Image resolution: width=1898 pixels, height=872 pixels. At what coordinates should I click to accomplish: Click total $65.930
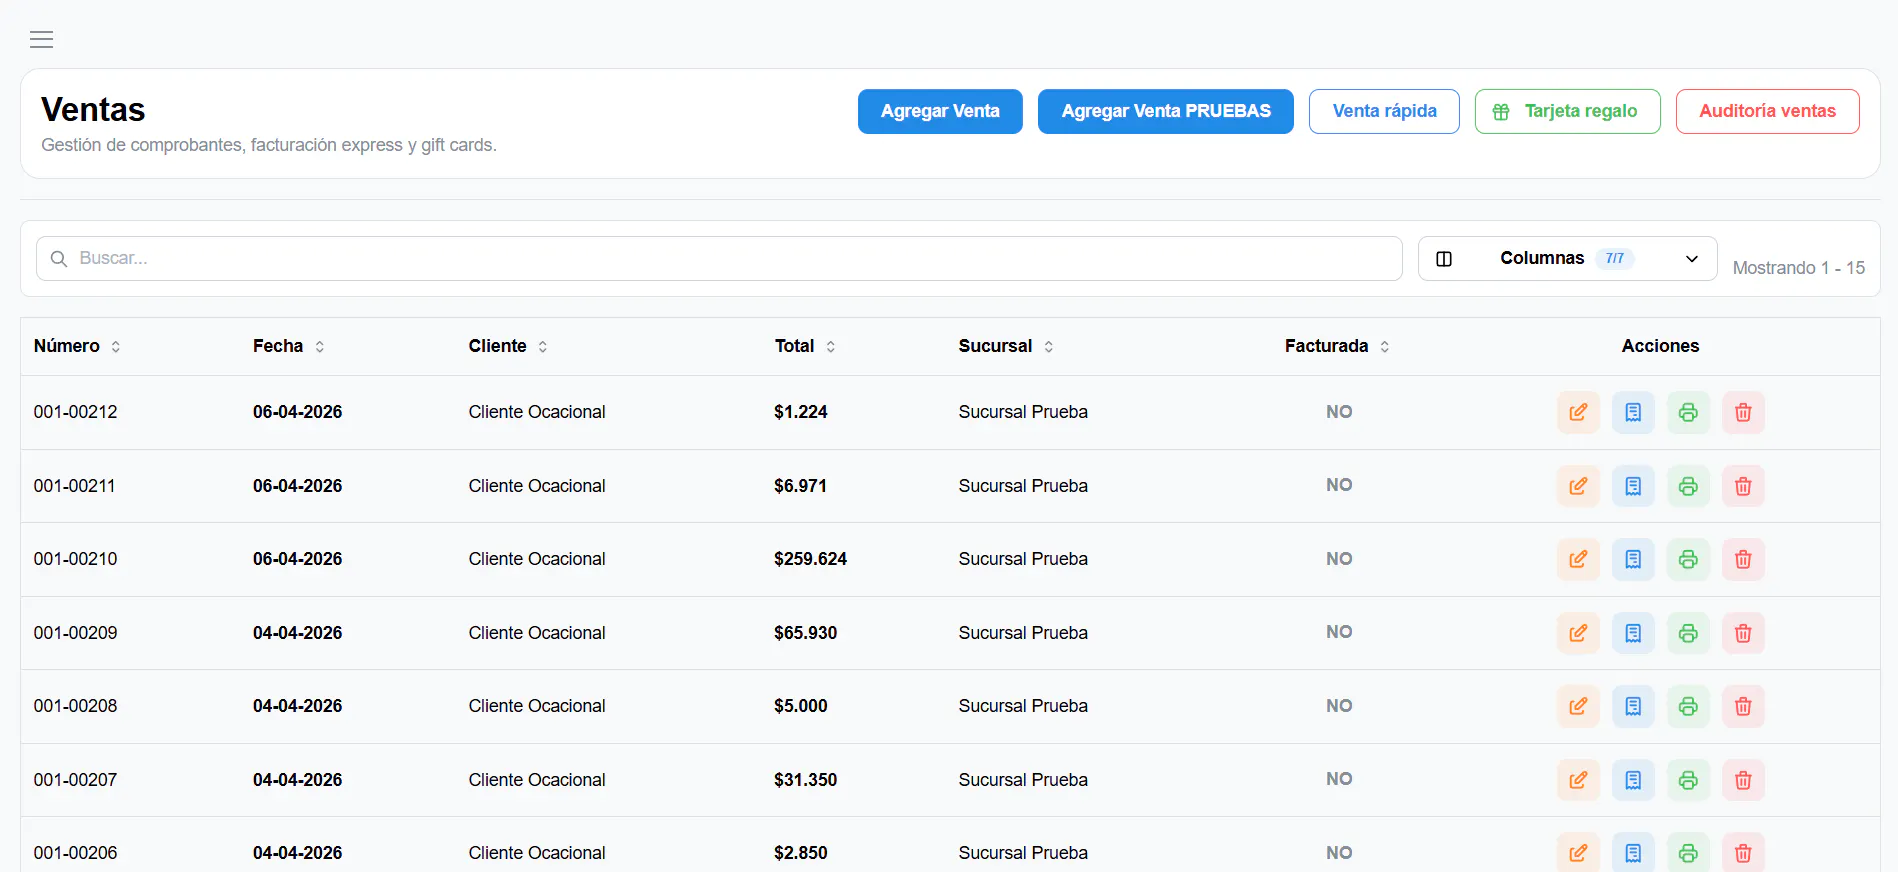tap(805, 633)
